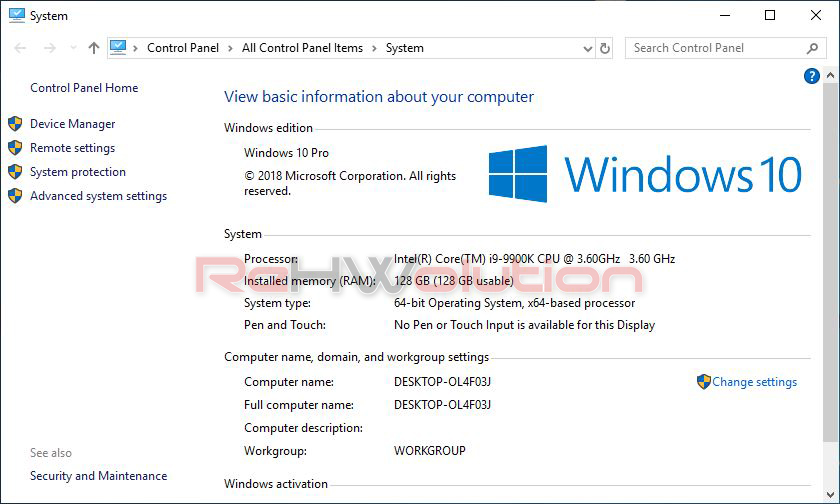Go back using the Back arrow
Viewport: 840px width, 504px height.
click(20, 48)
